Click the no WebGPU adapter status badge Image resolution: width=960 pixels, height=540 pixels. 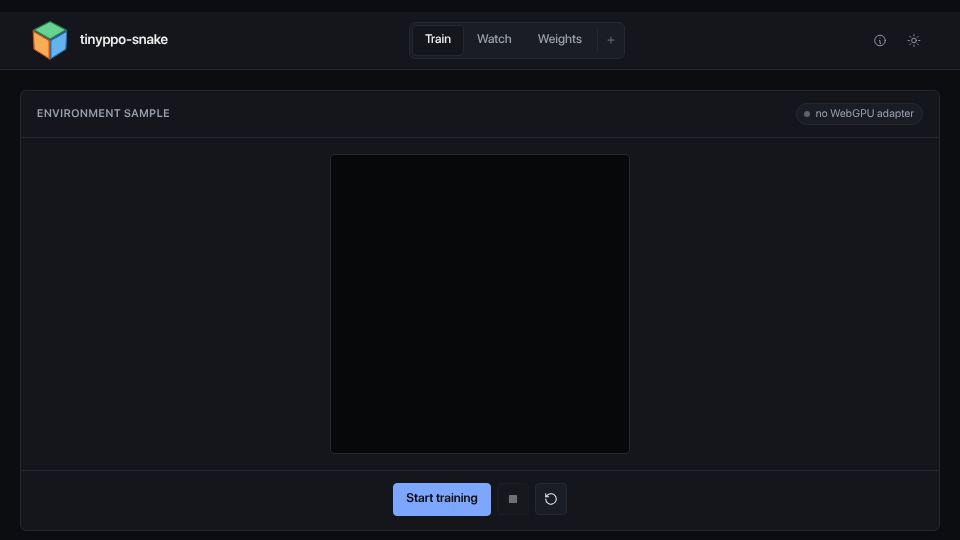859,114
